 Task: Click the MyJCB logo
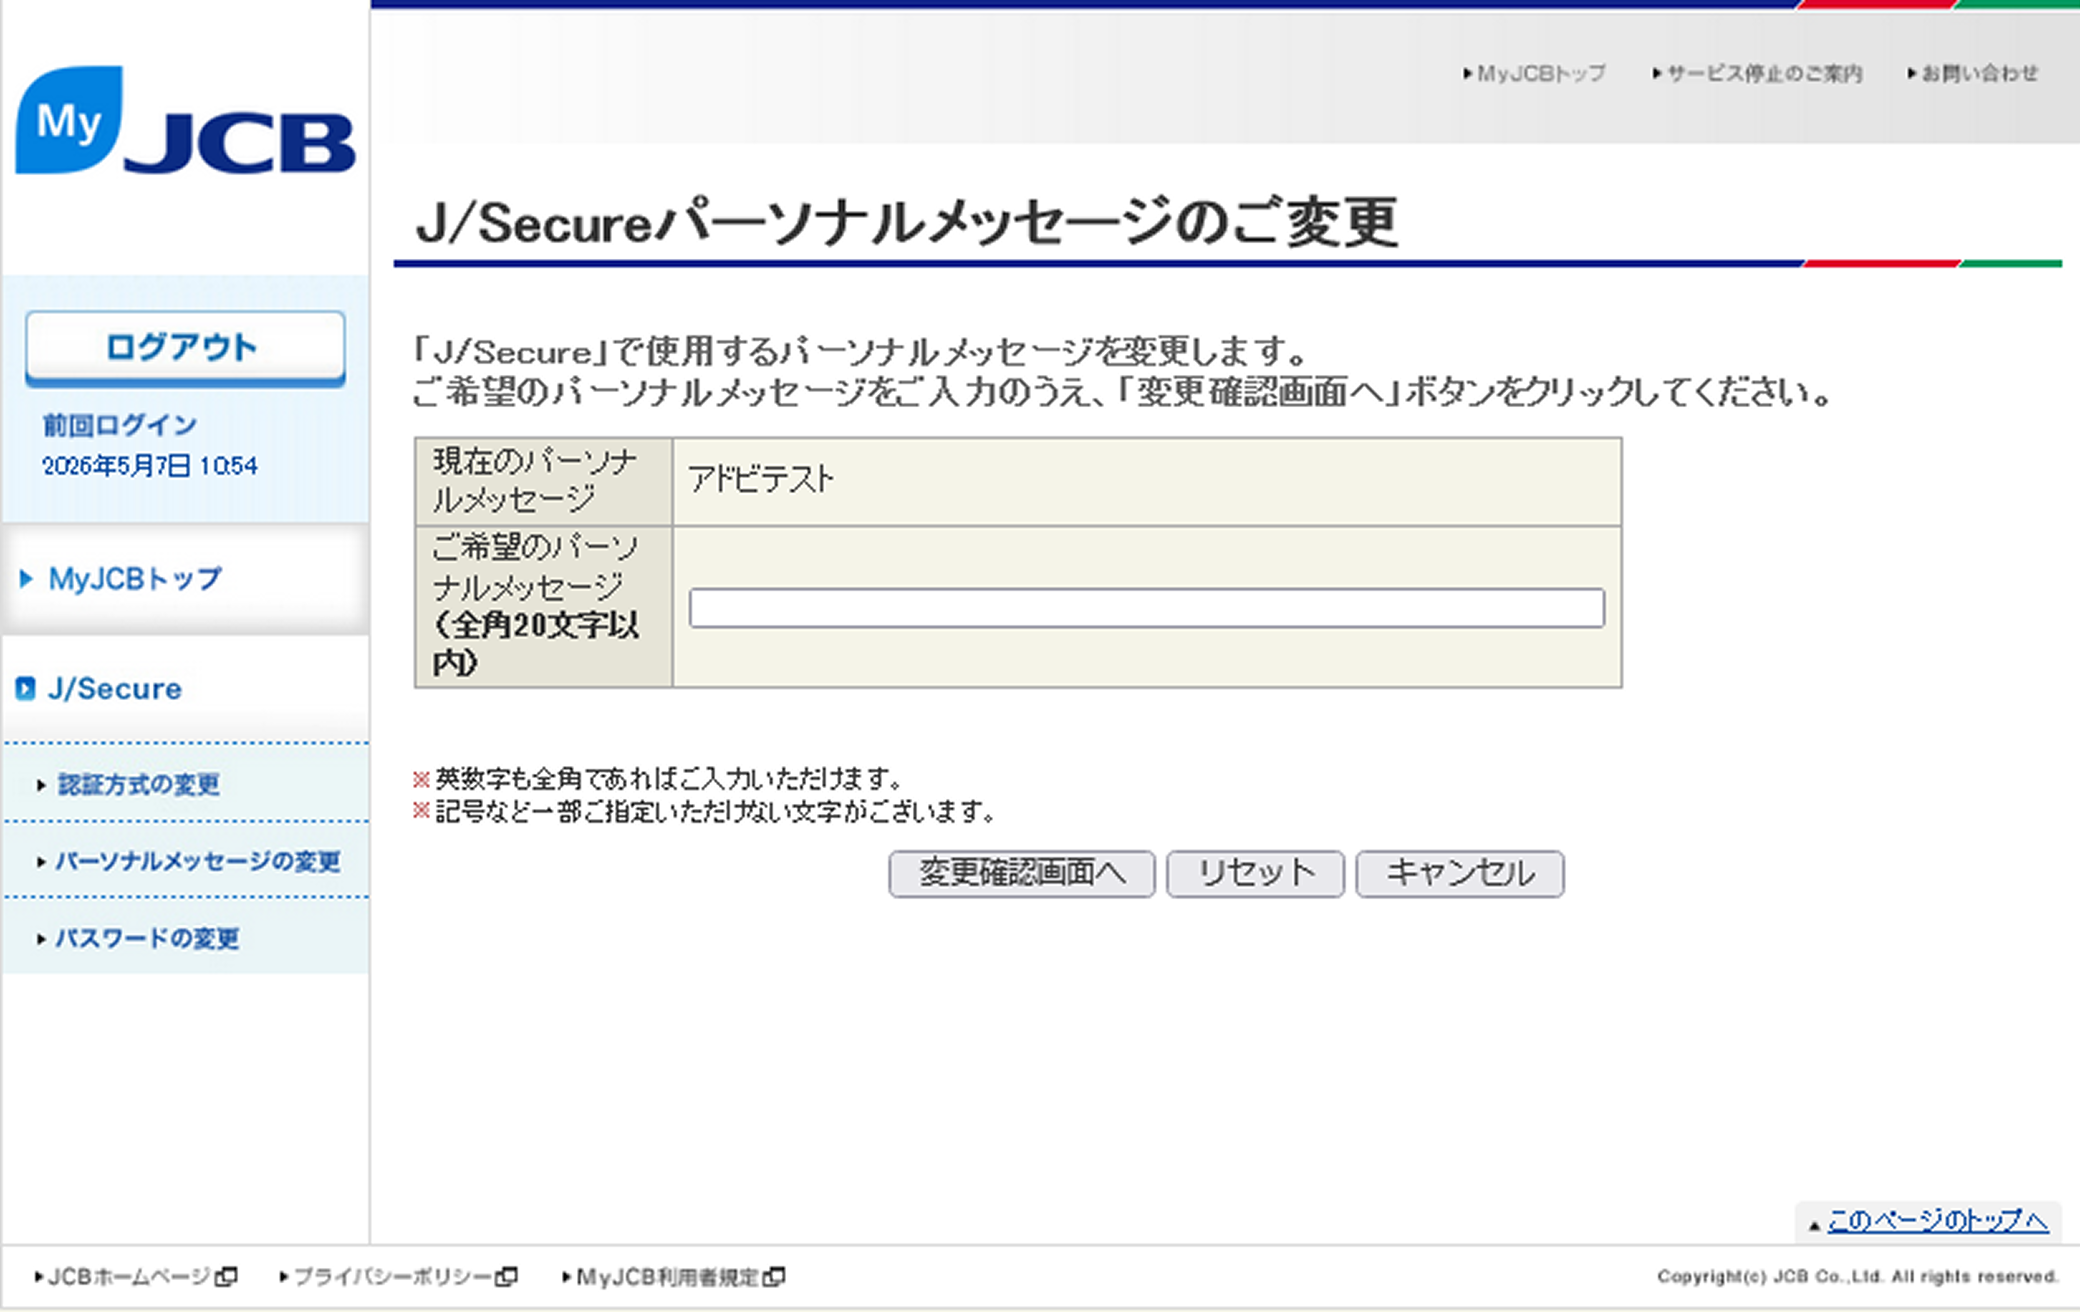pos(185,120)
